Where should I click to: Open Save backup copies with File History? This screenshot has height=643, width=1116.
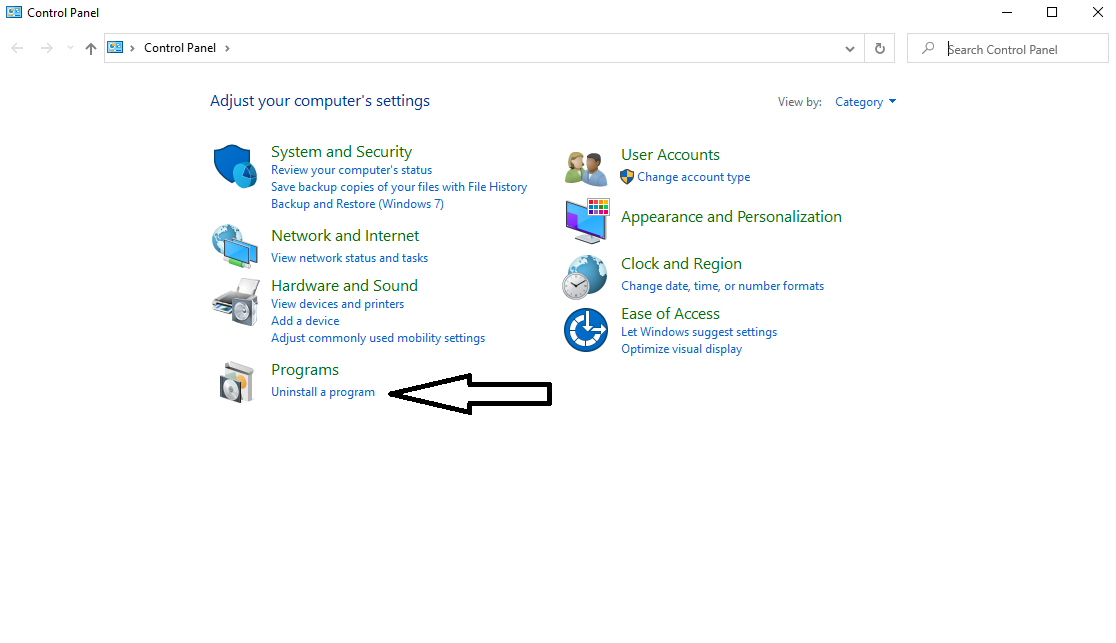click(x=399, y=187)
